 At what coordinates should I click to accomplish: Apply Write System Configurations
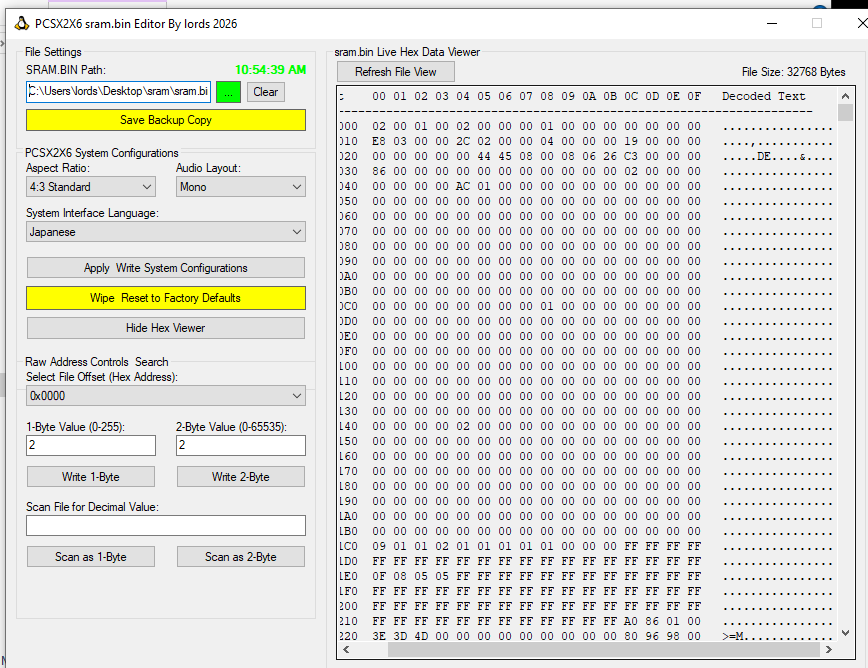point(166,268)
